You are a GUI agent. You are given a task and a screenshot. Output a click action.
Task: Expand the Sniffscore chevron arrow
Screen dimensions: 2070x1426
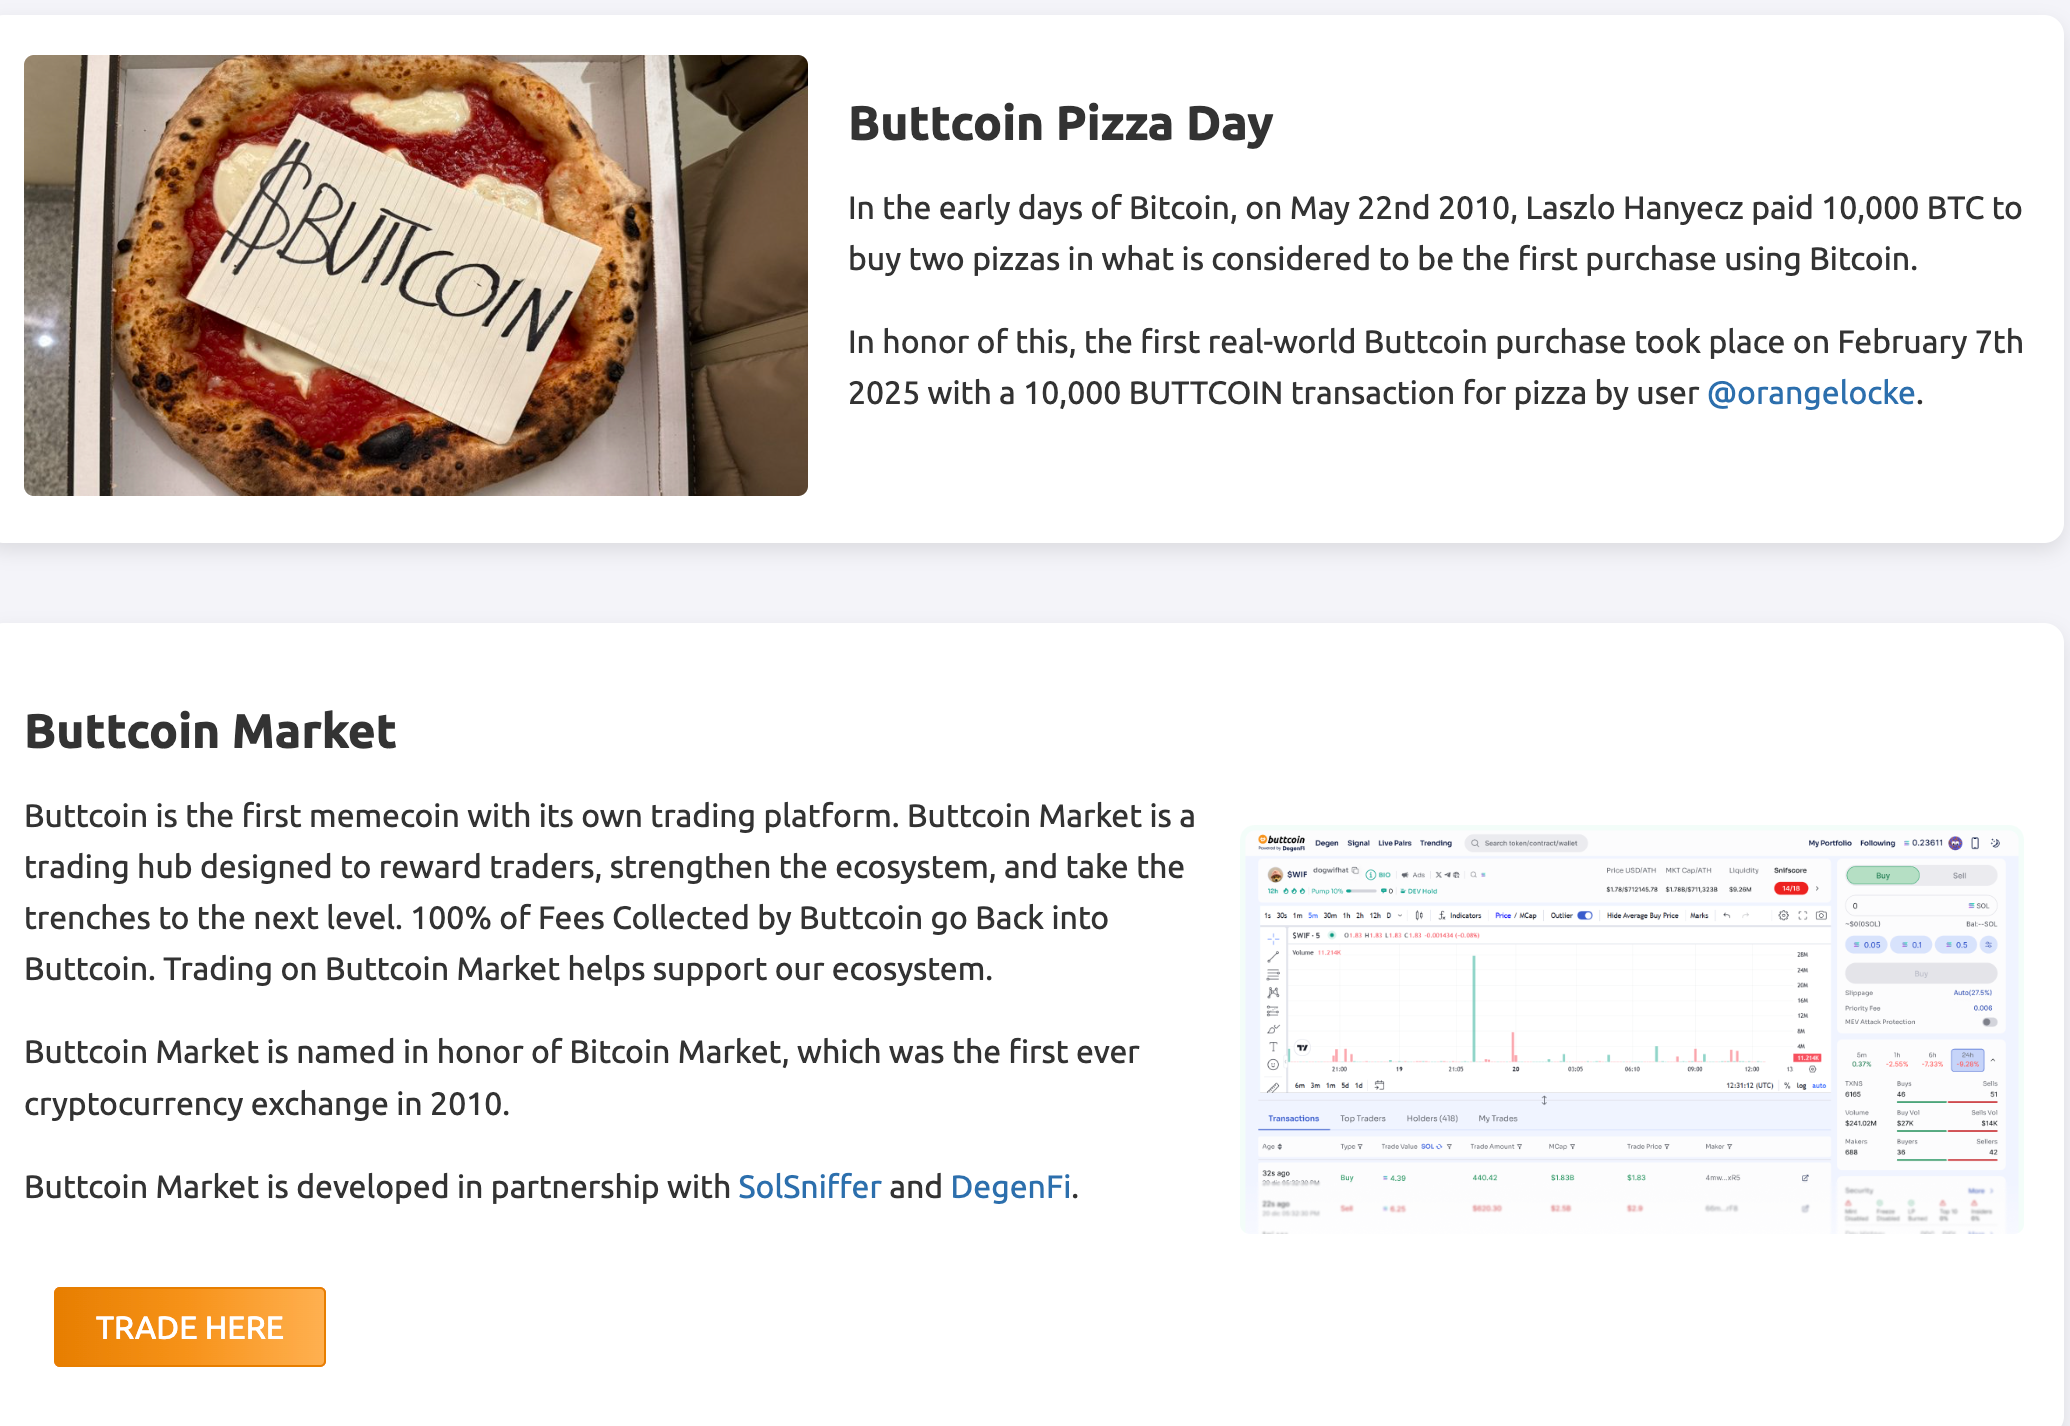tap(1817, 888)
